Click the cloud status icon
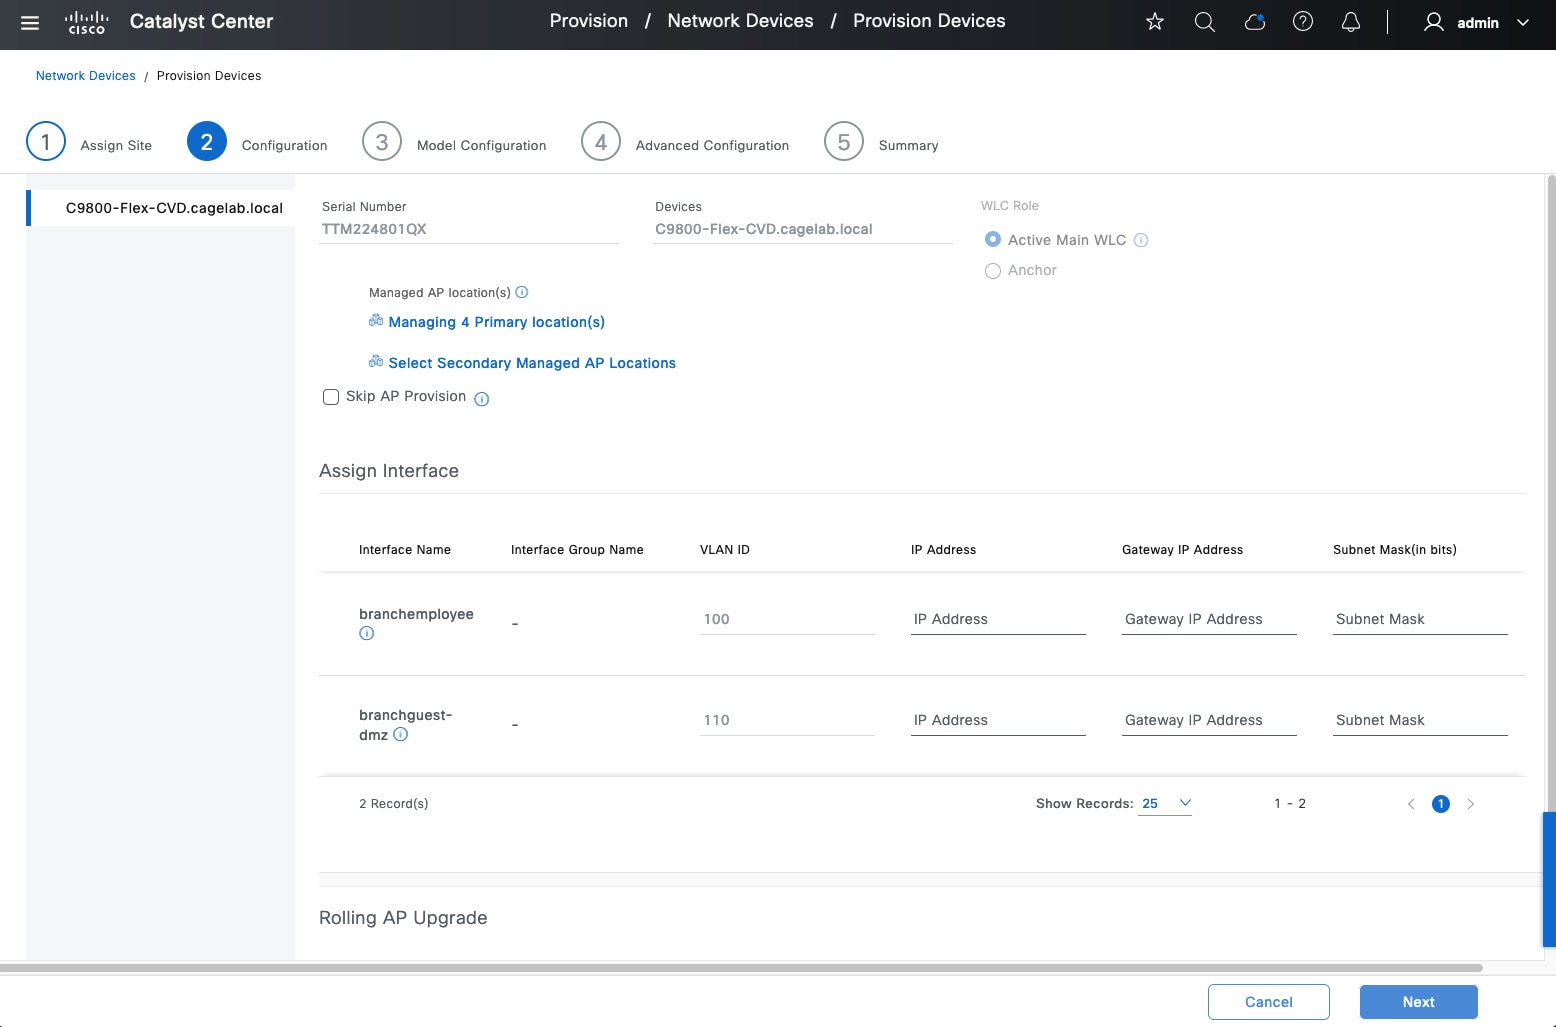The image size is (1556, 1027). 1254,22
